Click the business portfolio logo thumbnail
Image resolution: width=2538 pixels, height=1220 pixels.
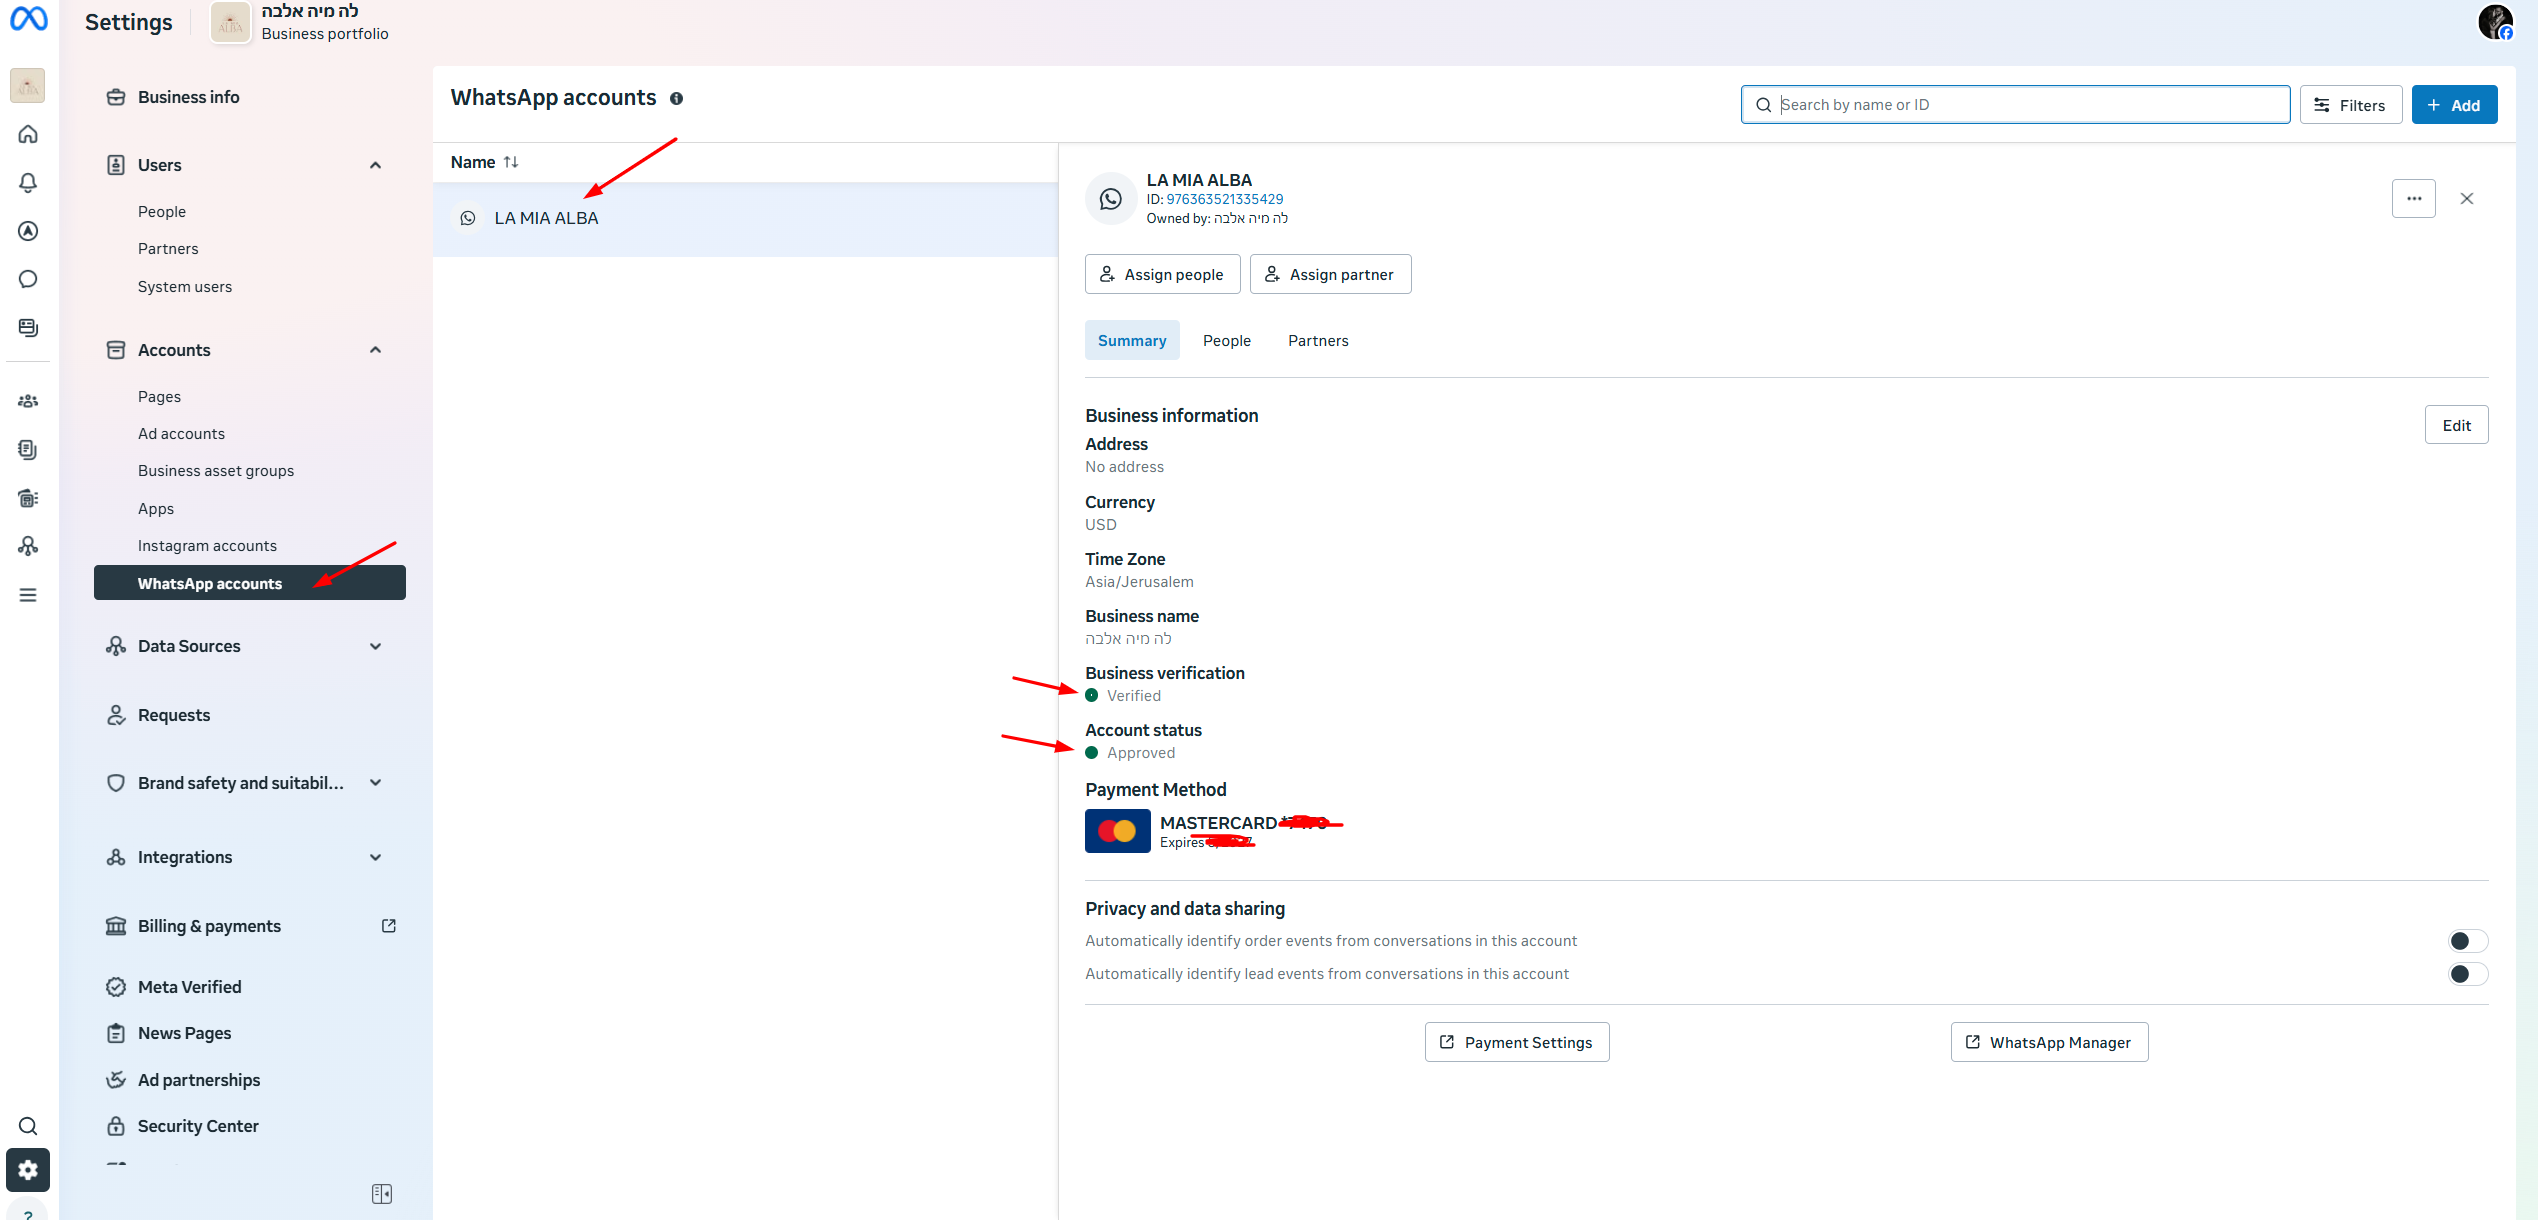230,22
